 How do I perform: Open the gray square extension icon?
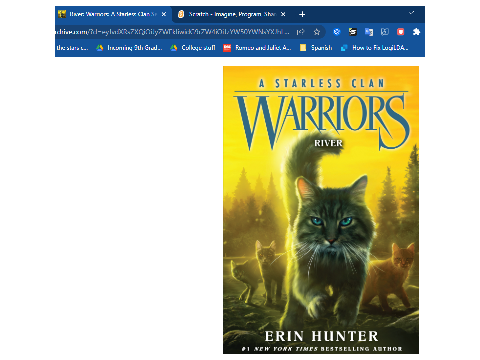point(385,32)
